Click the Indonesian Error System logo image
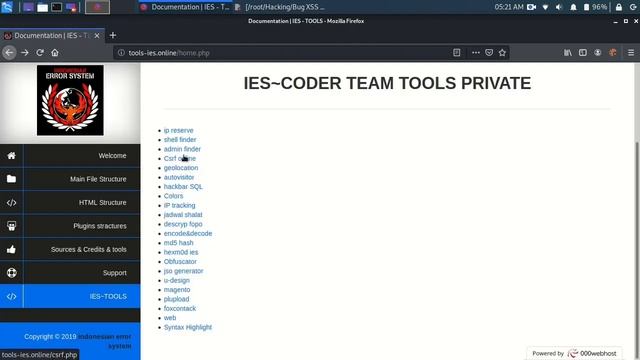 [x=70, y=100]
